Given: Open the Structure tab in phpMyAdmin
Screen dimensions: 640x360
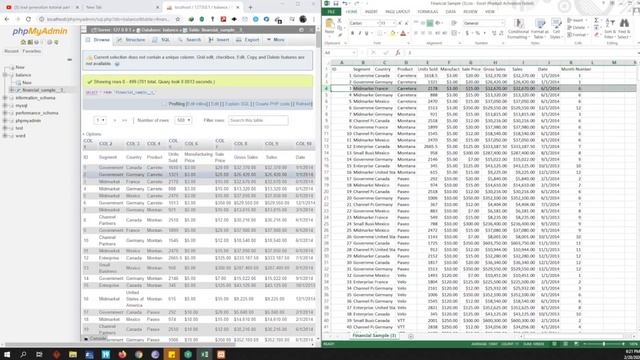Looking at the screenshot, I should pos(131,40).
